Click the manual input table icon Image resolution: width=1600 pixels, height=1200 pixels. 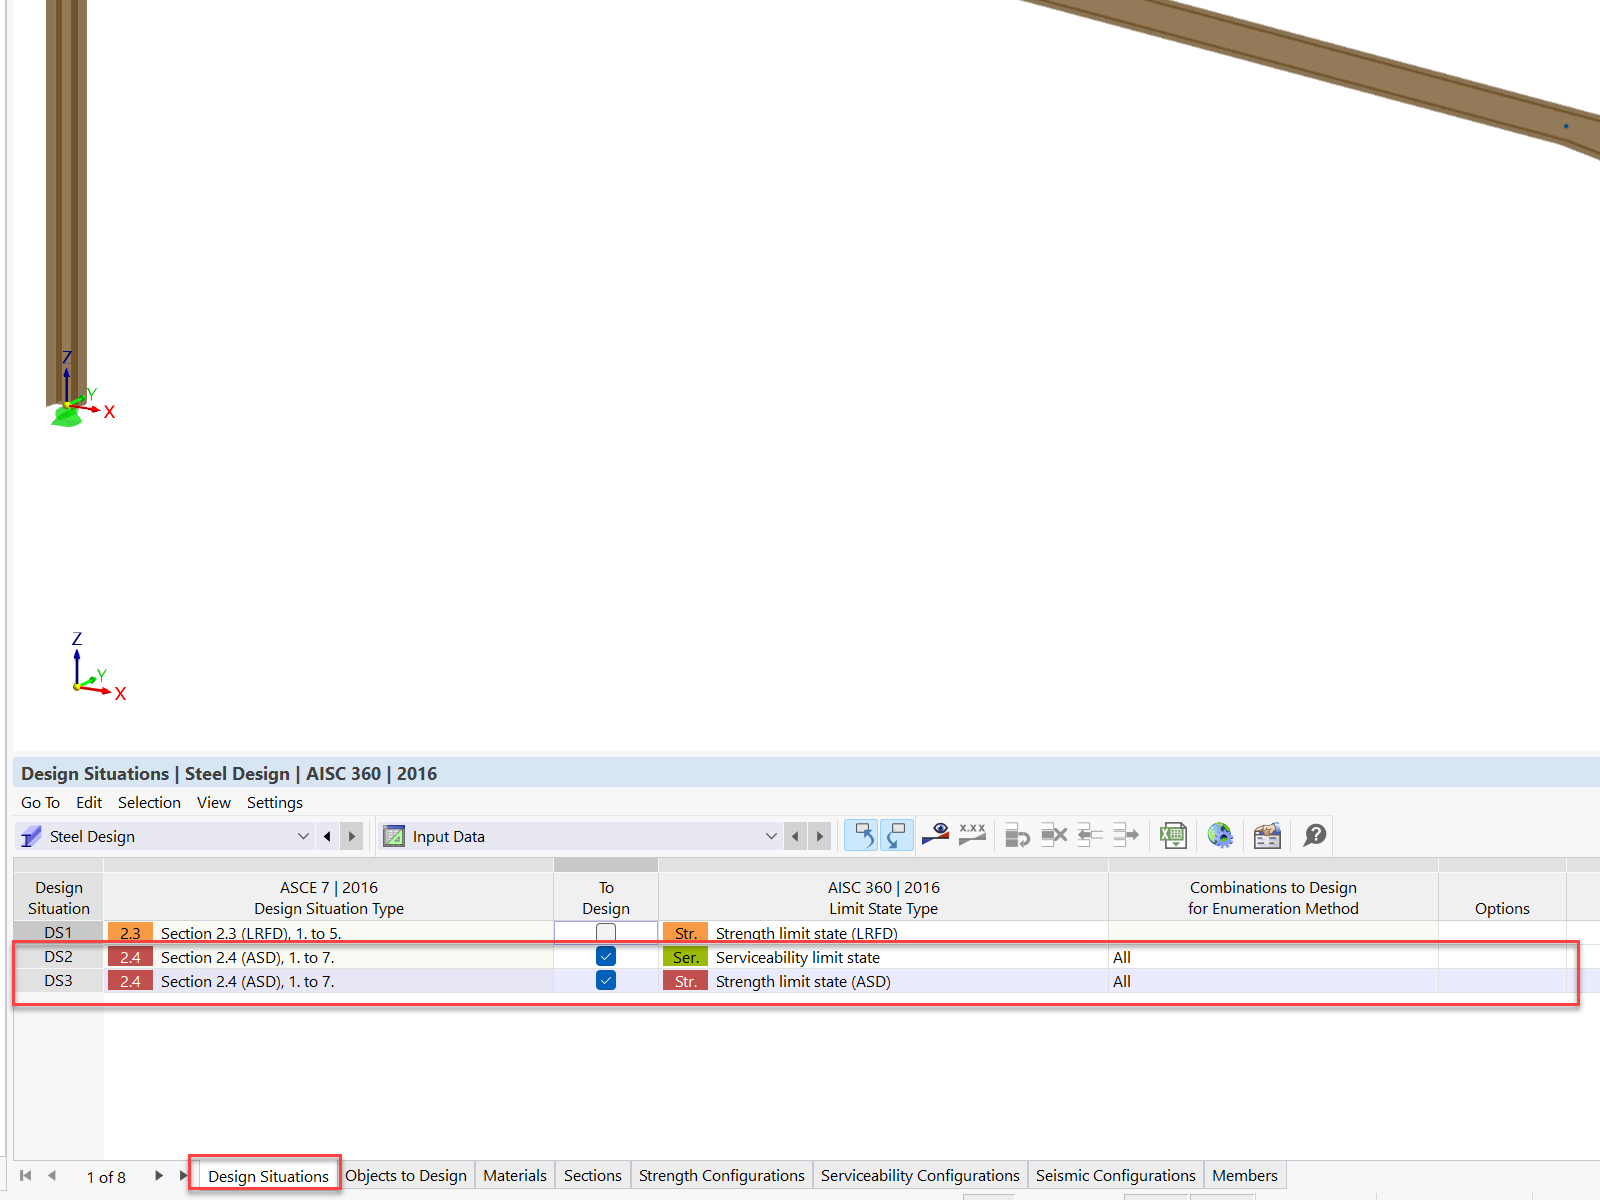1266,835
